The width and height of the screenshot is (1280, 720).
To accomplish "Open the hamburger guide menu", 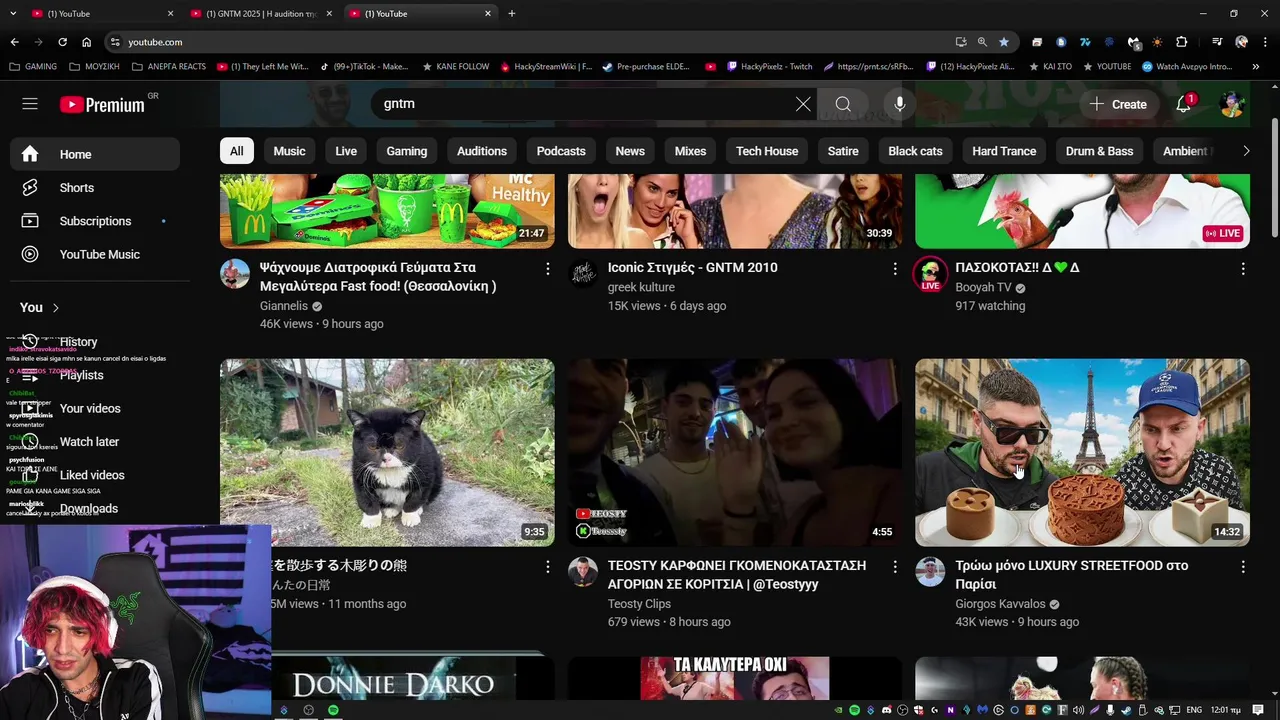I will (x=30, y=104).
